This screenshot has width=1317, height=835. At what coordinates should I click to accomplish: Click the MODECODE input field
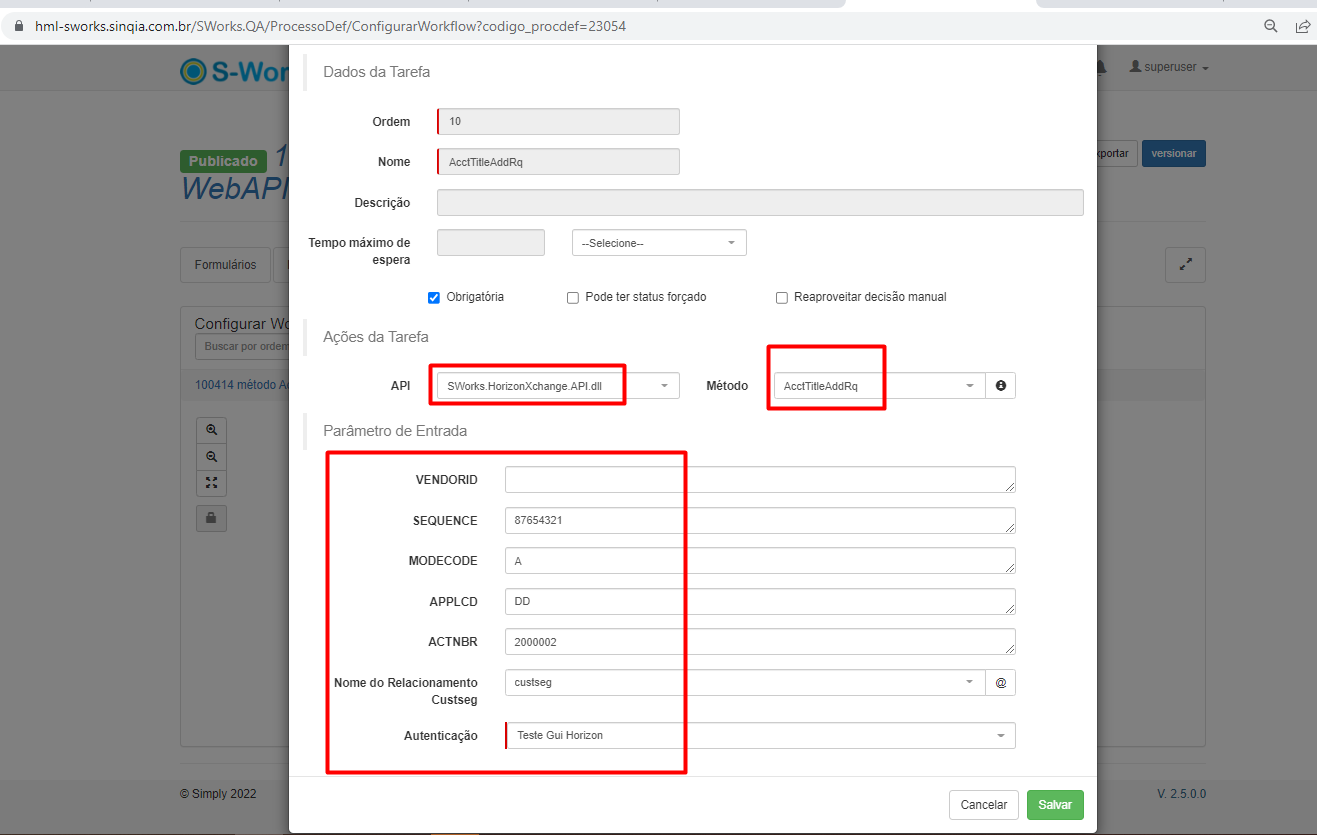(x=760, y=561)
